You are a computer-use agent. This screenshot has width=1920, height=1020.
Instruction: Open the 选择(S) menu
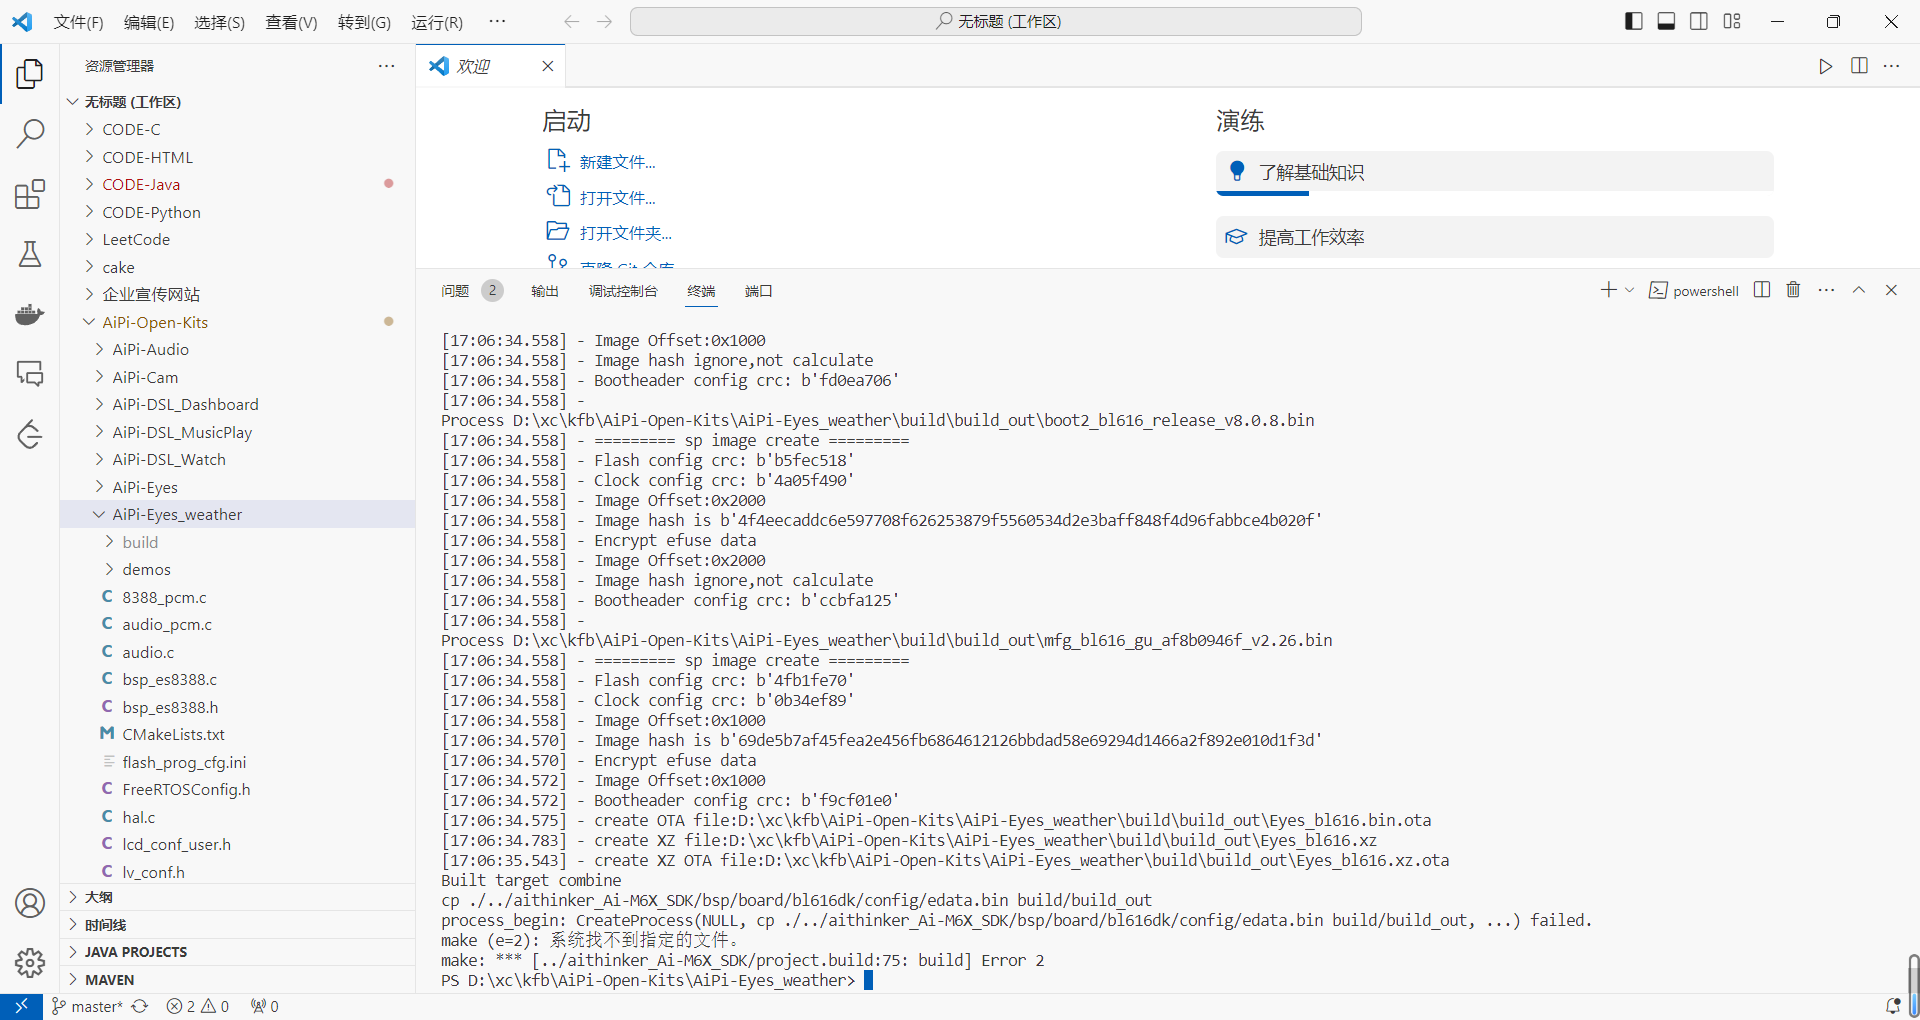219,22
